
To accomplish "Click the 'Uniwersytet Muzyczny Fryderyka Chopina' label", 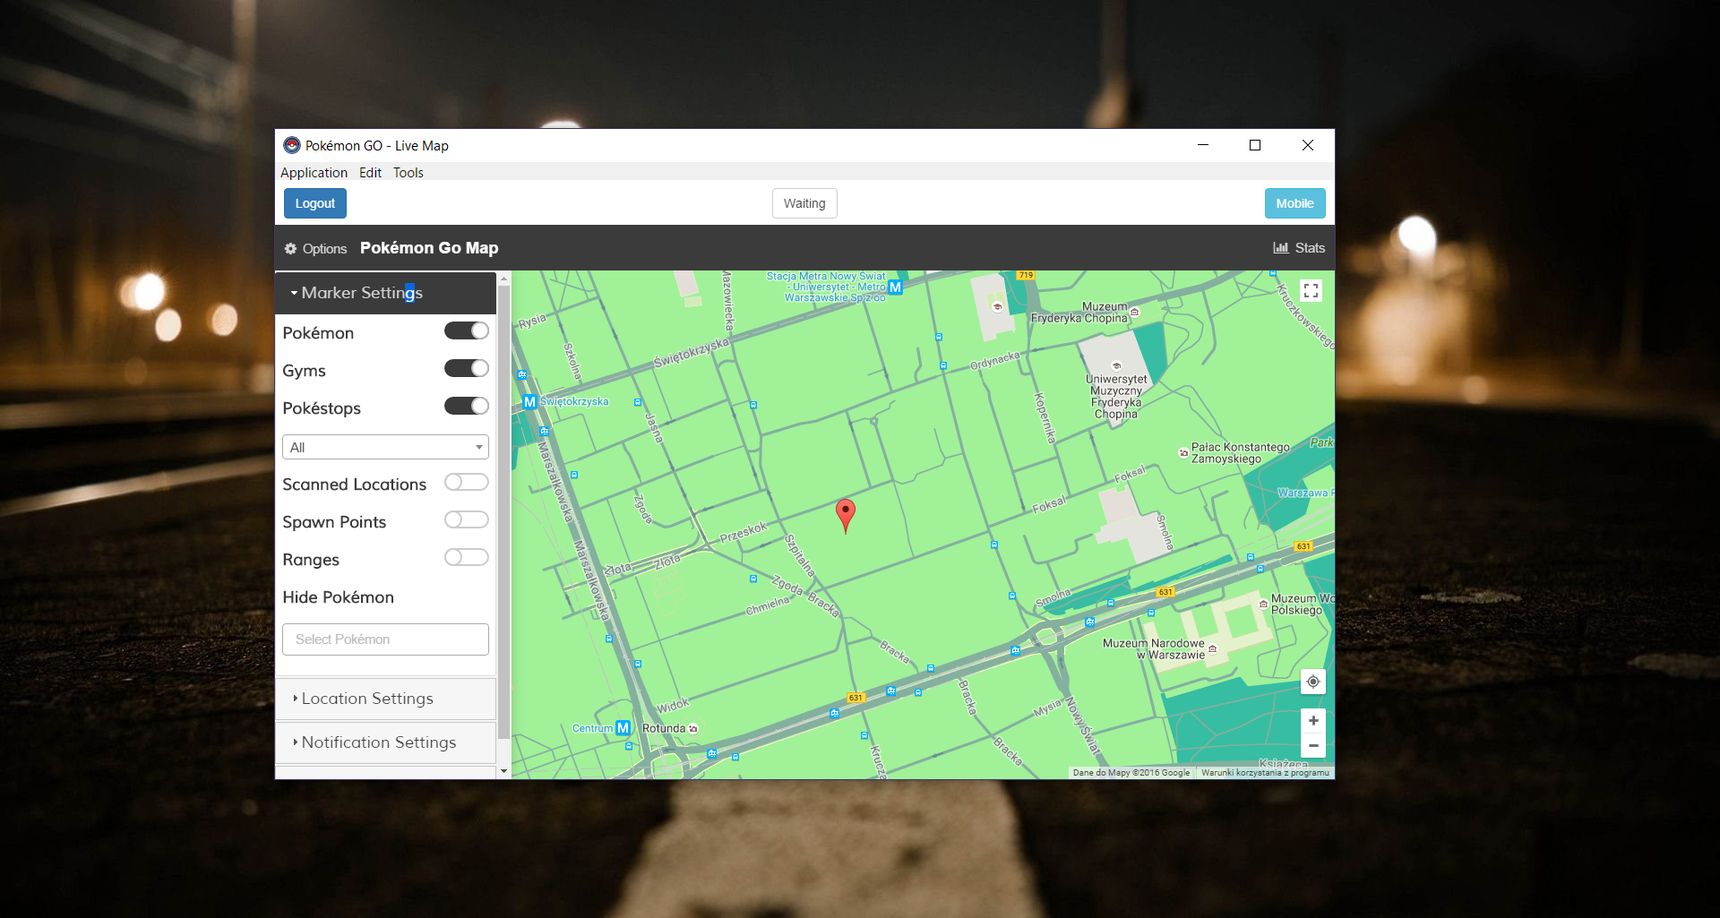I will pyautogui.click(x=1116, y=396).
